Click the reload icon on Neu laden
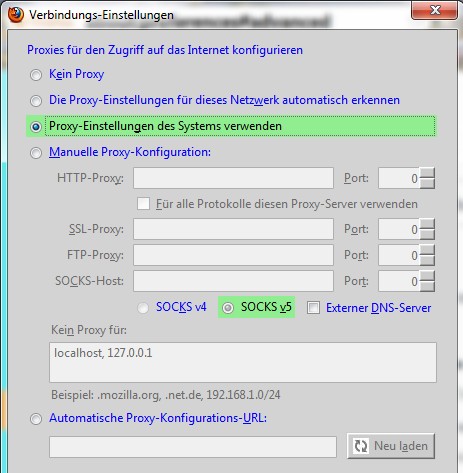463x473 pixels. pyautogui.click(x=360, y=446)
